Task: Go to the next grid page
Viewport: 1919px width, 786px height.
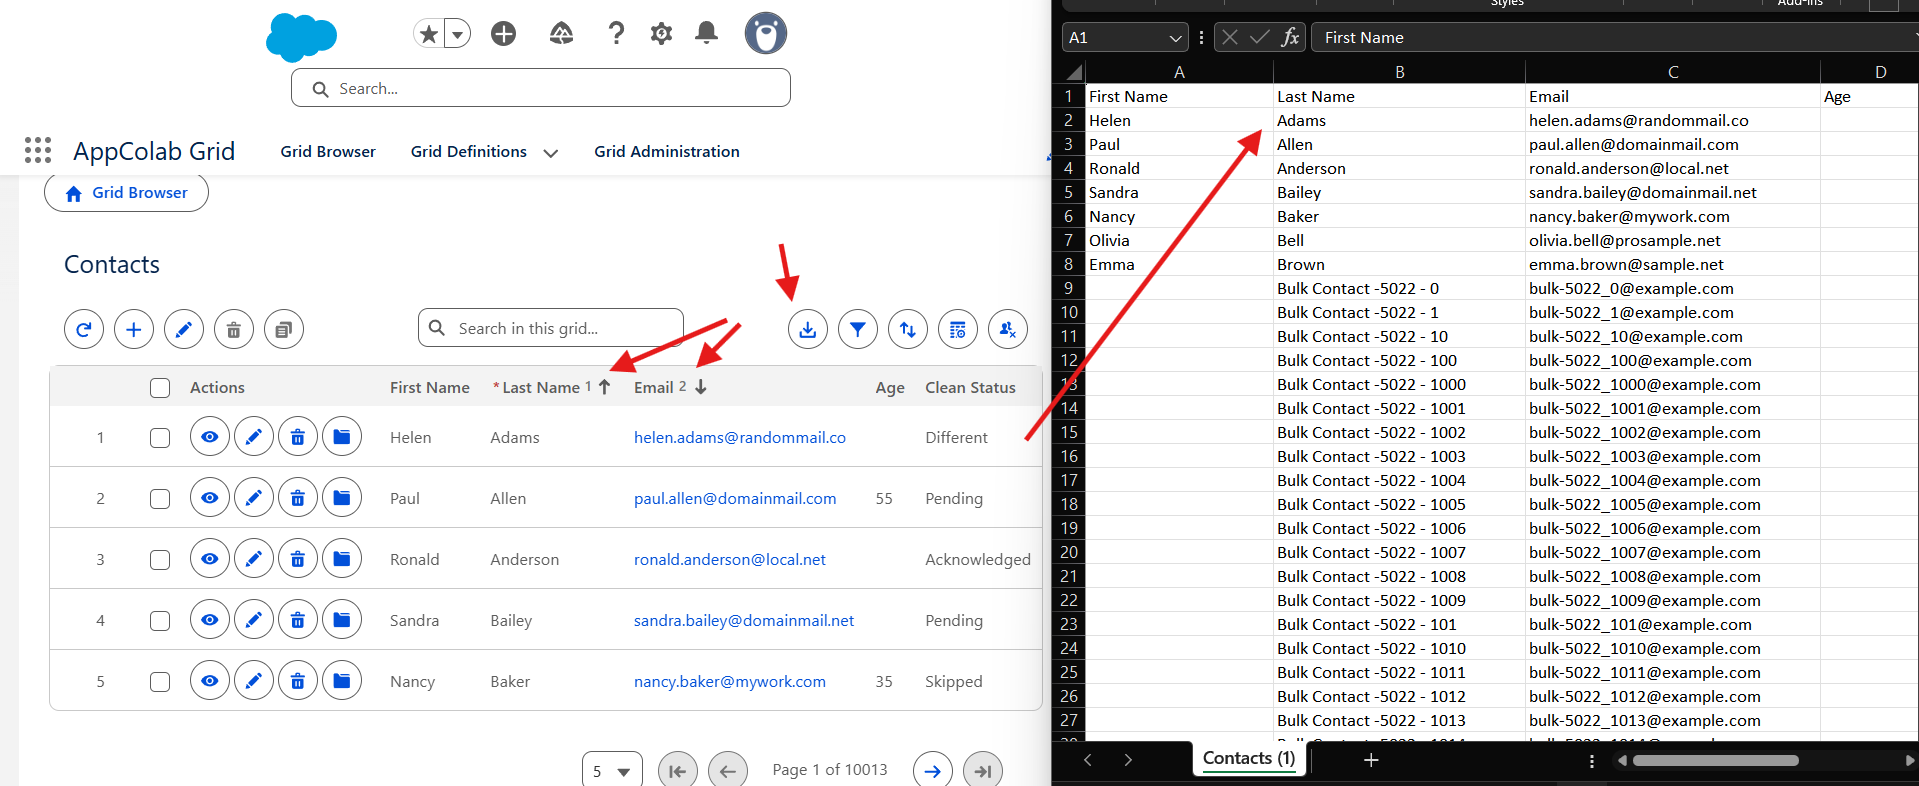Action: tap(933, 771)
